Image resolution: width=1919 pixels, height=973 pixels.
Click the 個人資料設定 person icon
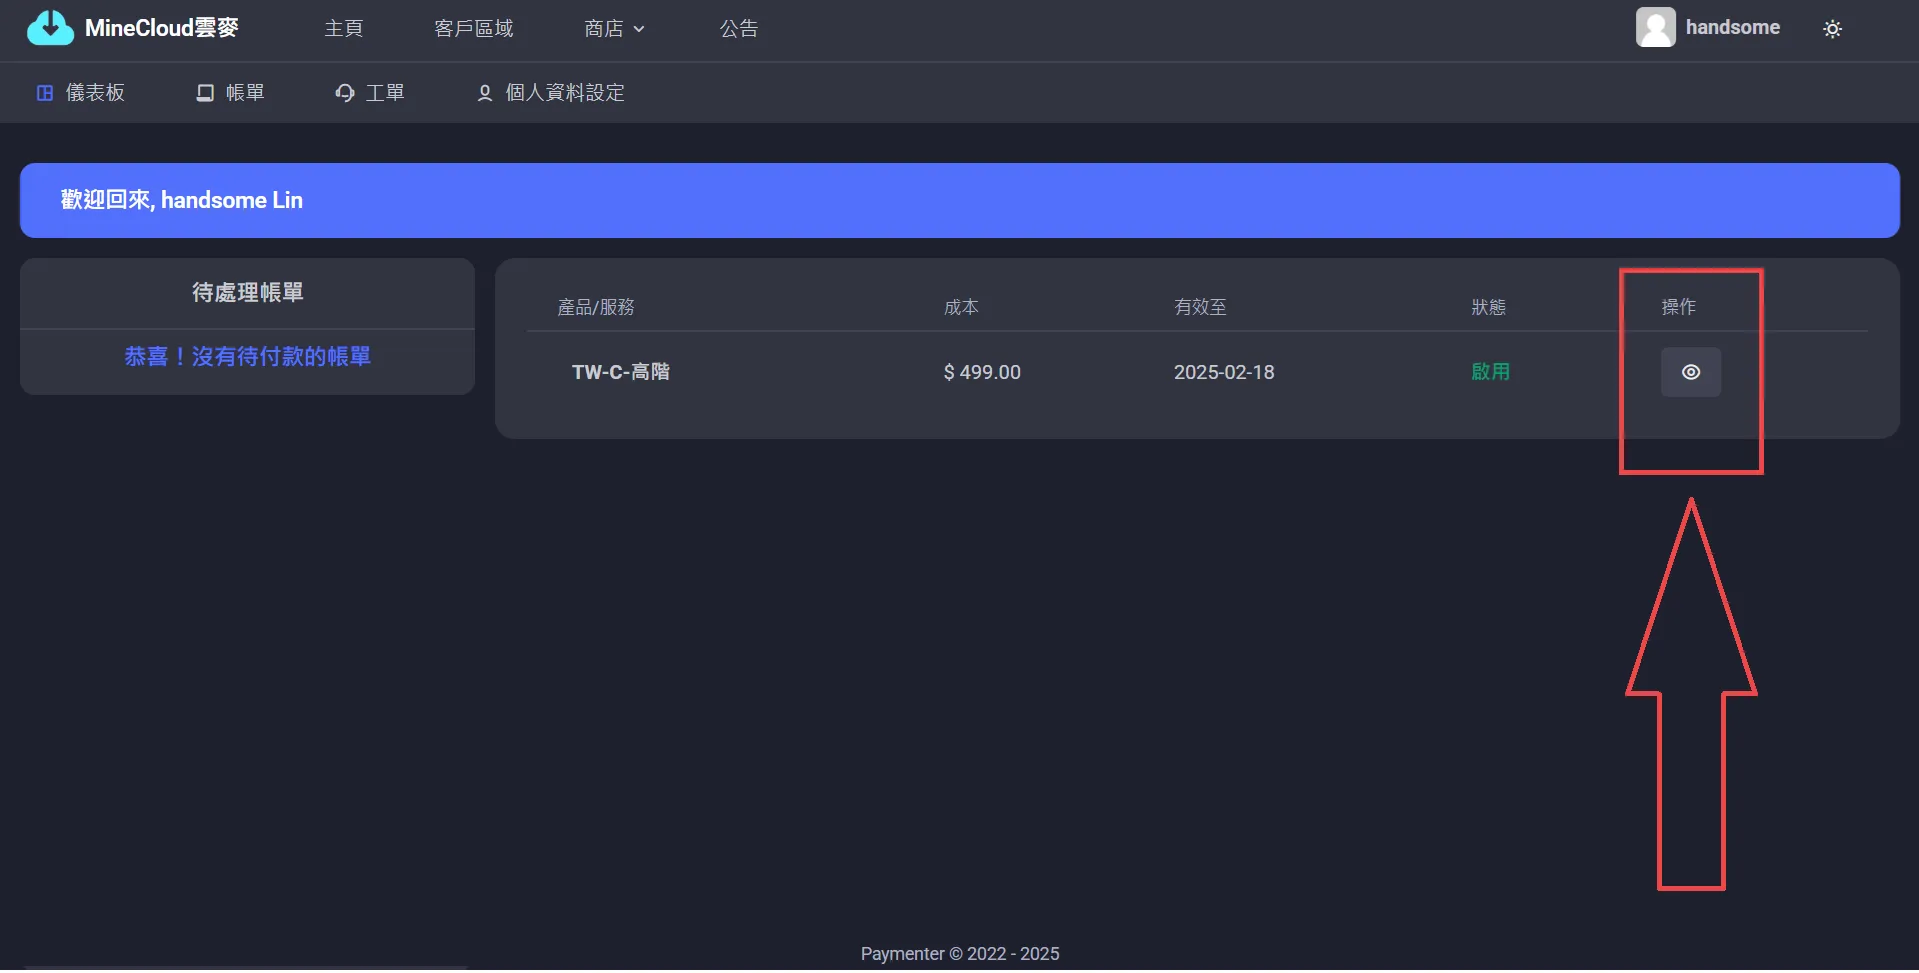485,93
